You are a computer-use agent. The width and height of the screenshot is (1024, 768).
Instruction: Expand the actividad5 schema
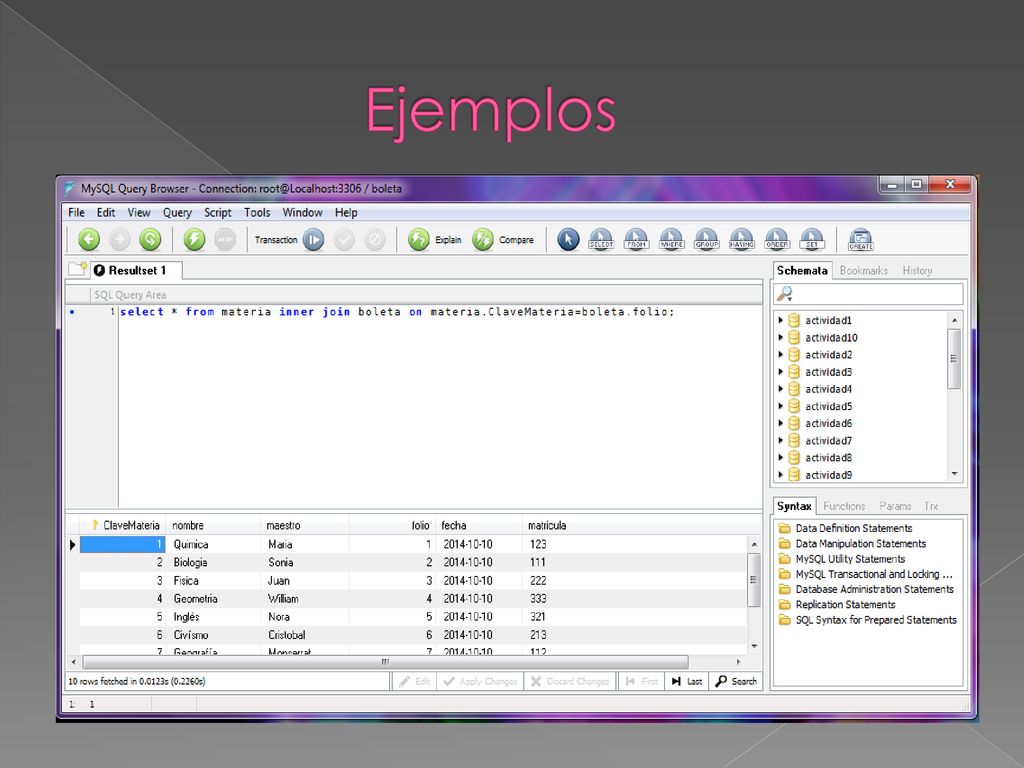(780, 406)
